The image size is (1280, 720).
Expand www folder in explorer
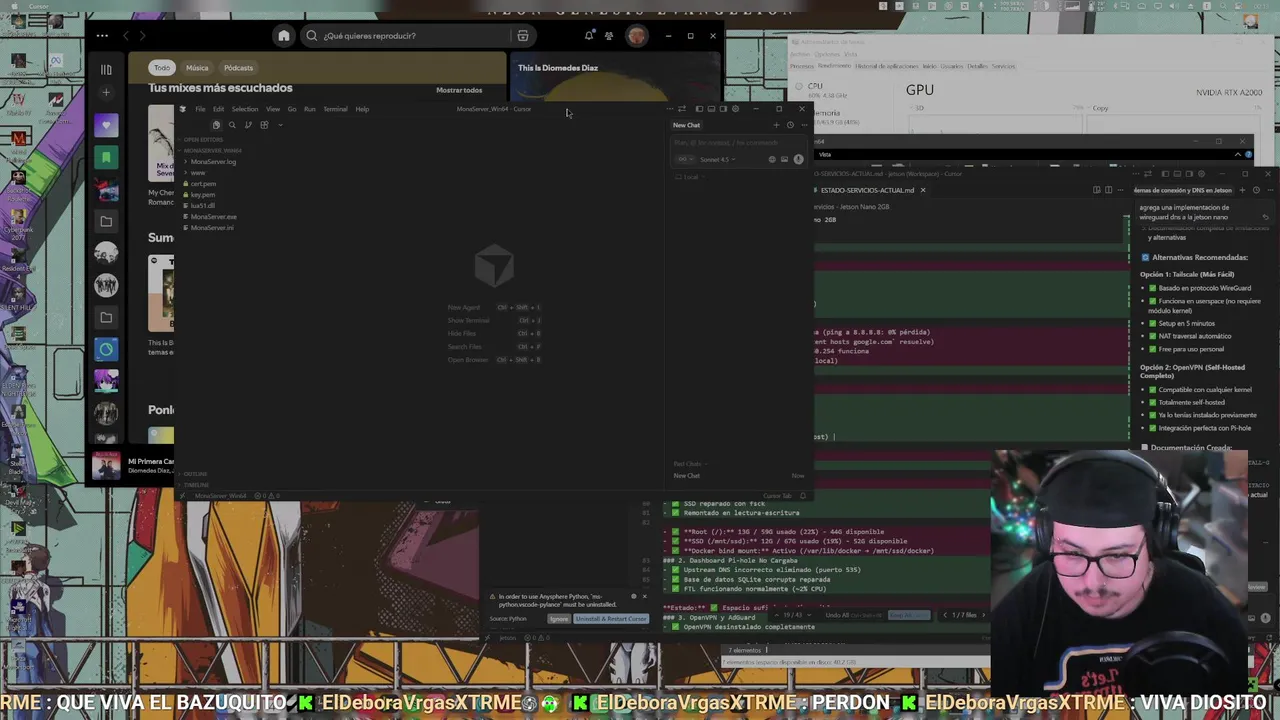(x=198, y=173)
